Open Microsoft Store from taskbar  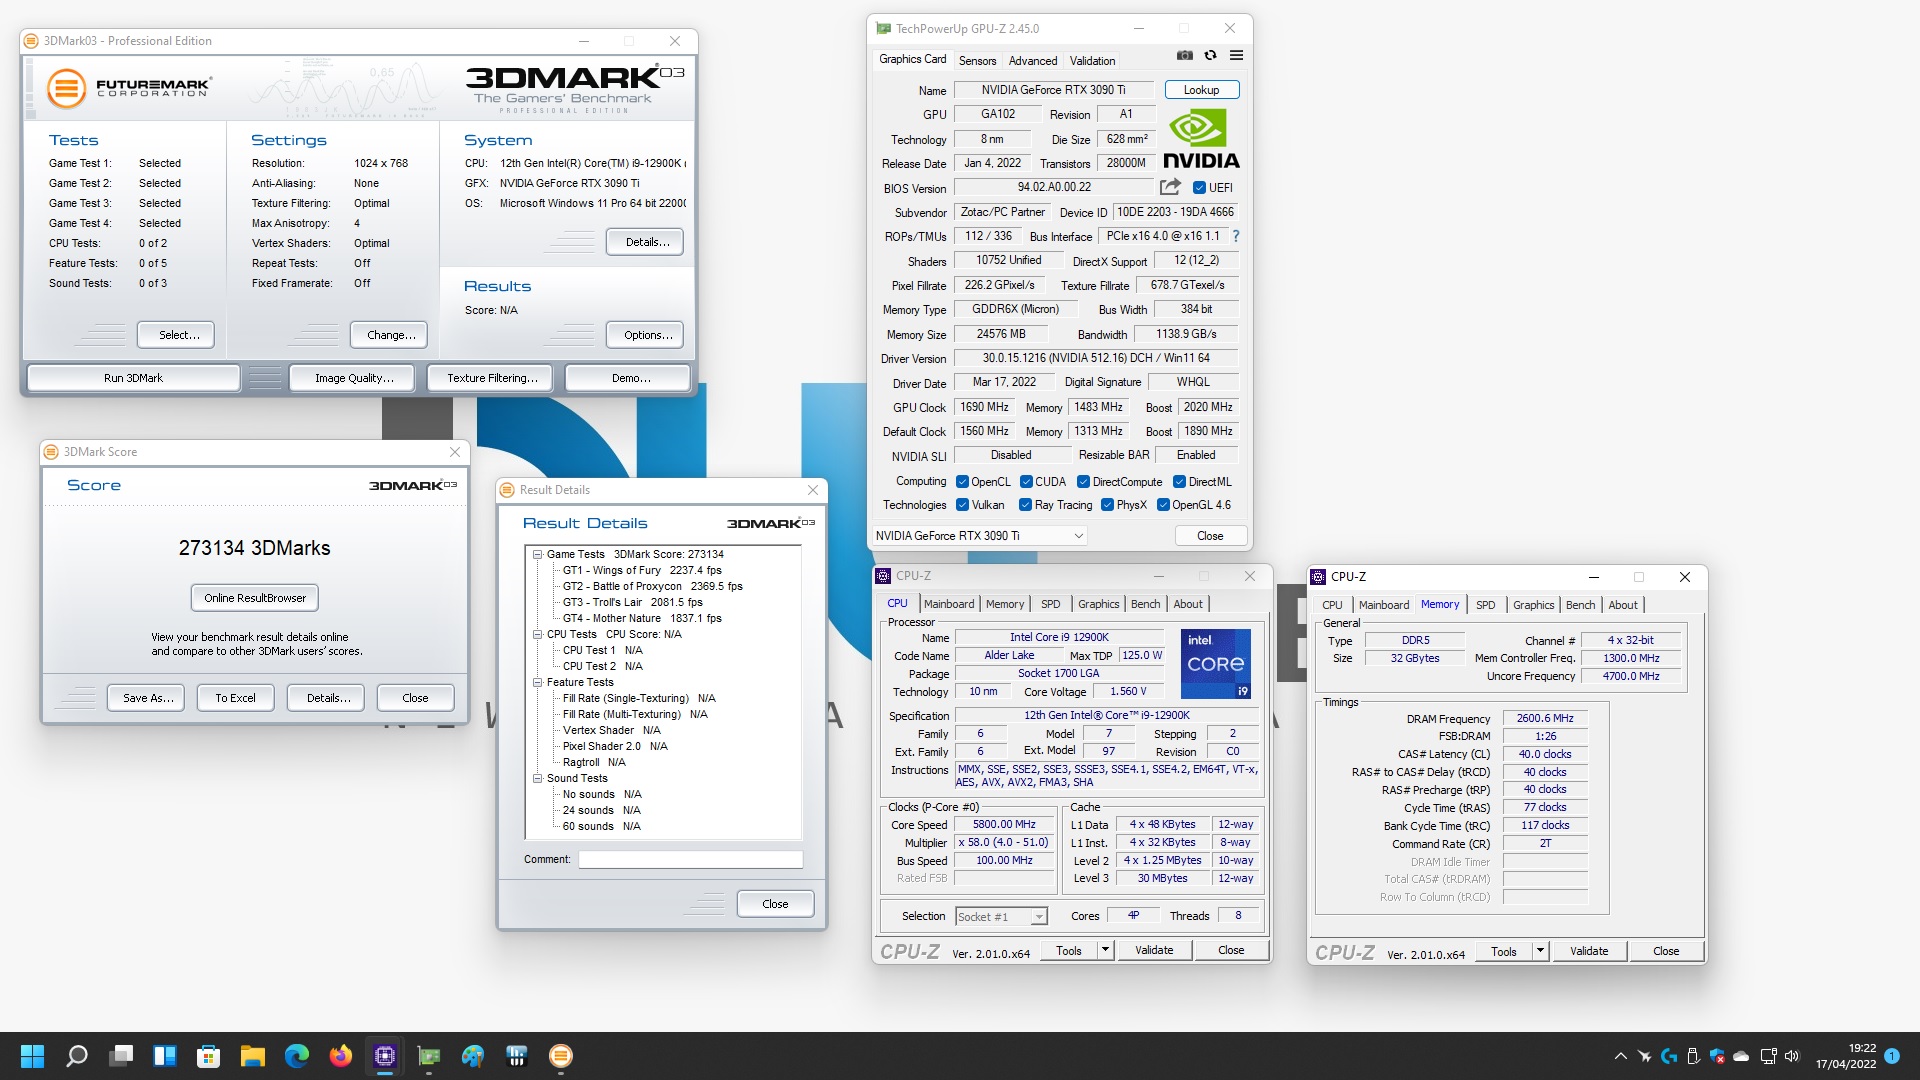tap(209, 1056)
